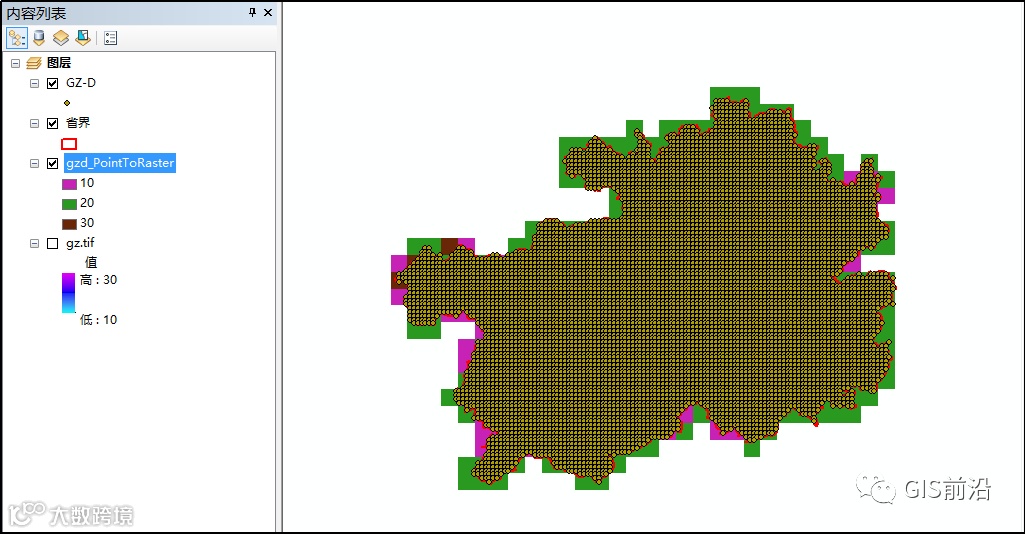Click the 省界 red outline symbol
1025x534 pixels.
(69, 144)
